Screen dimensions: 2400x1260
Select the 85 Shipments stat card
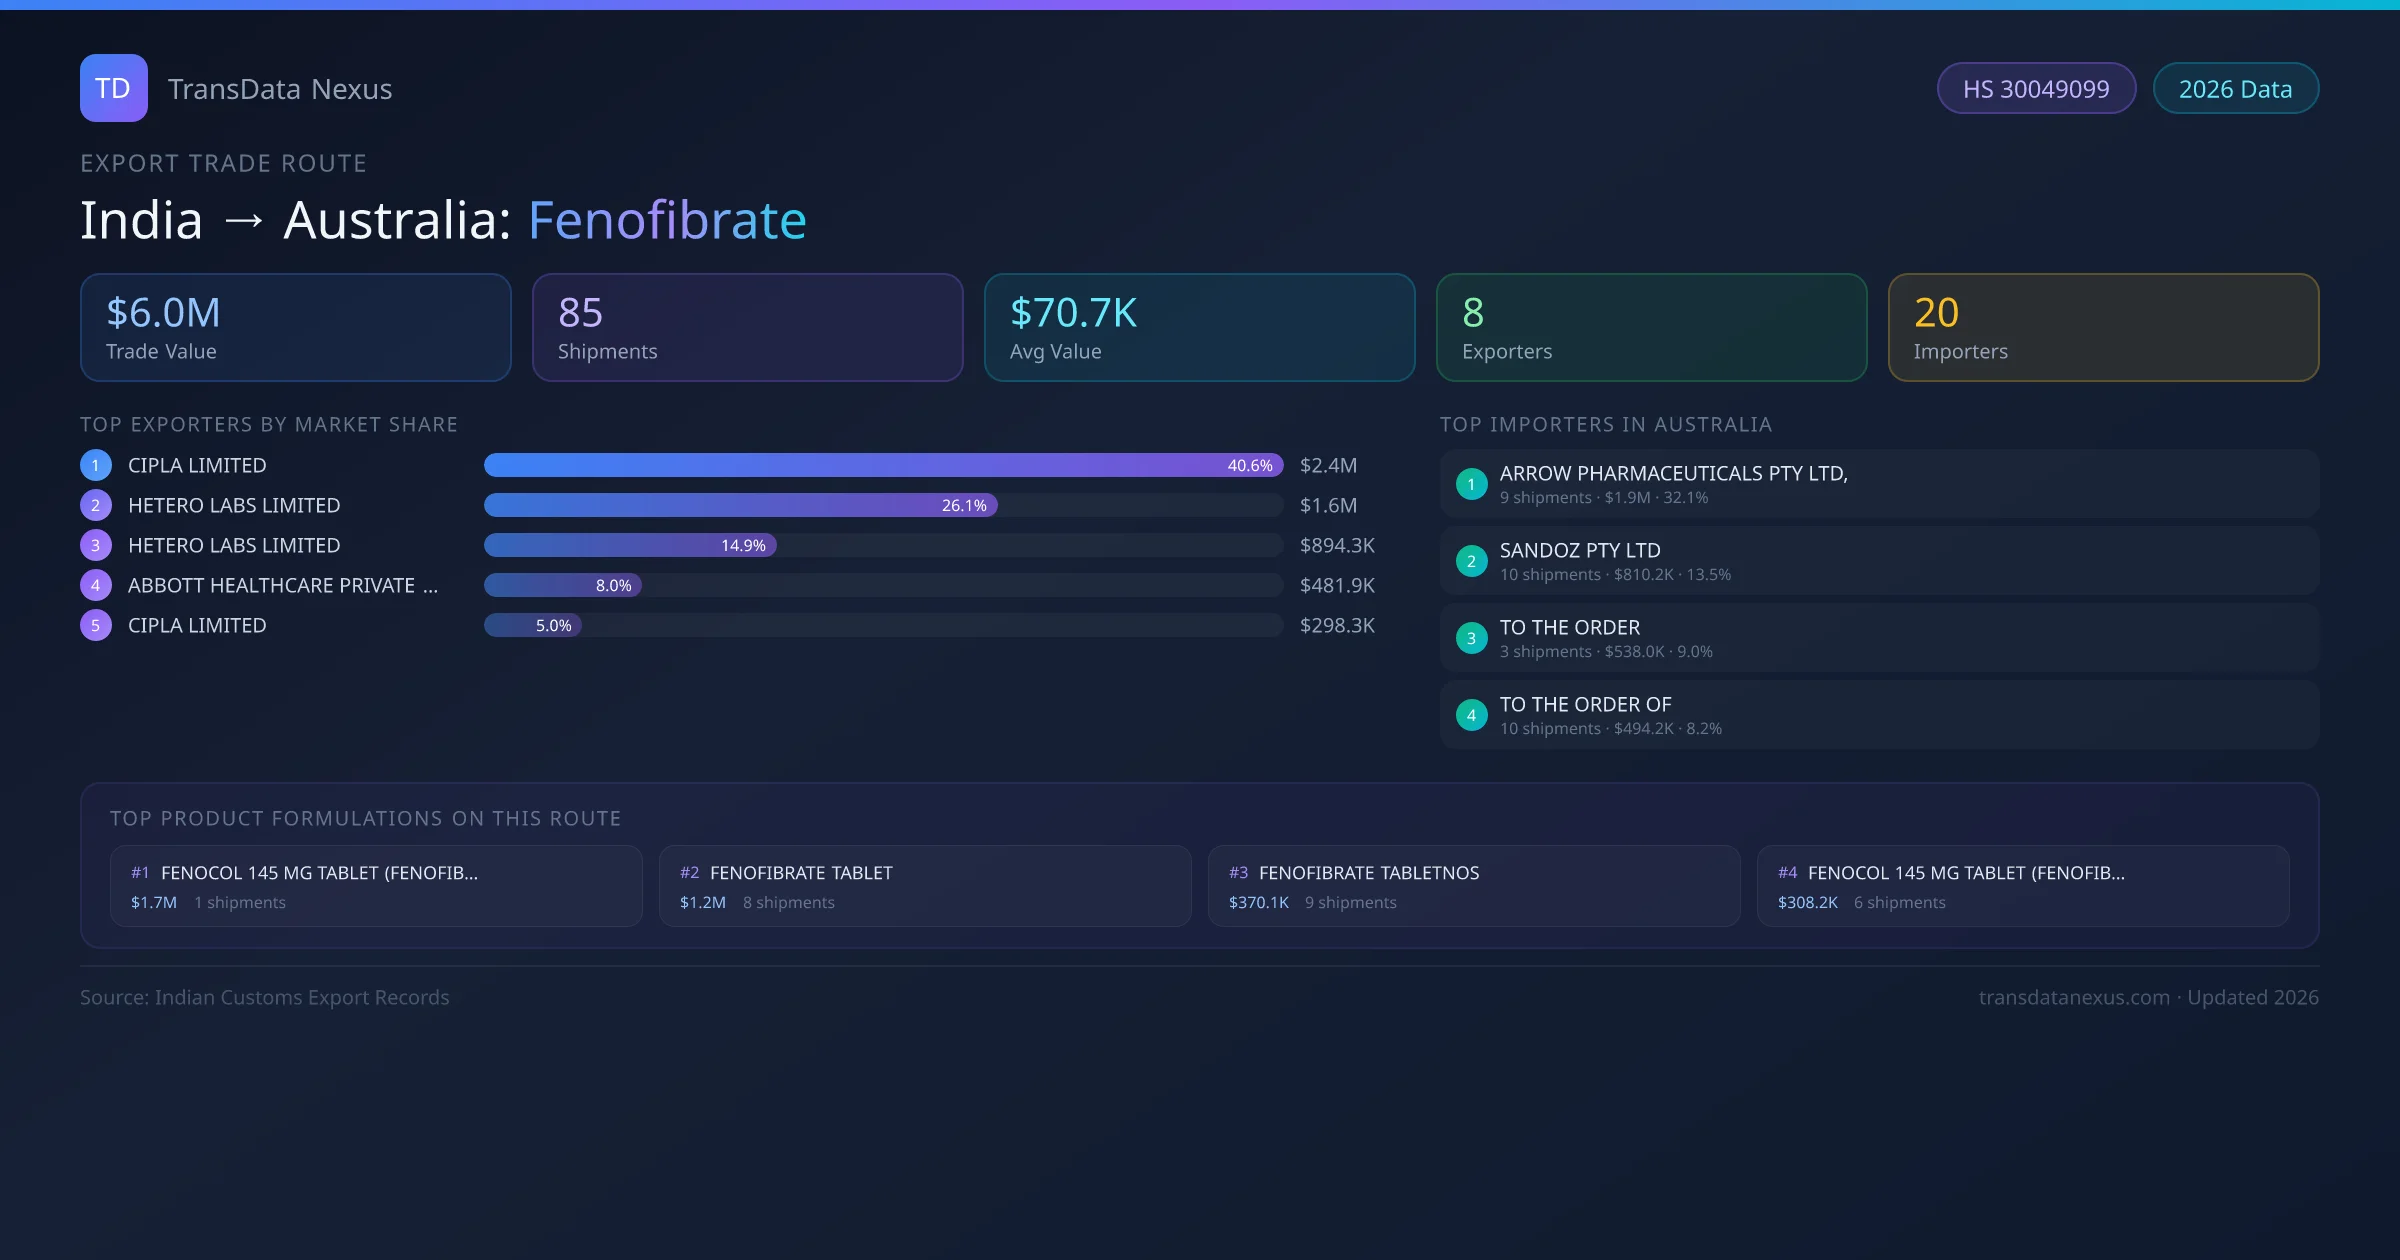click(747, 328)
